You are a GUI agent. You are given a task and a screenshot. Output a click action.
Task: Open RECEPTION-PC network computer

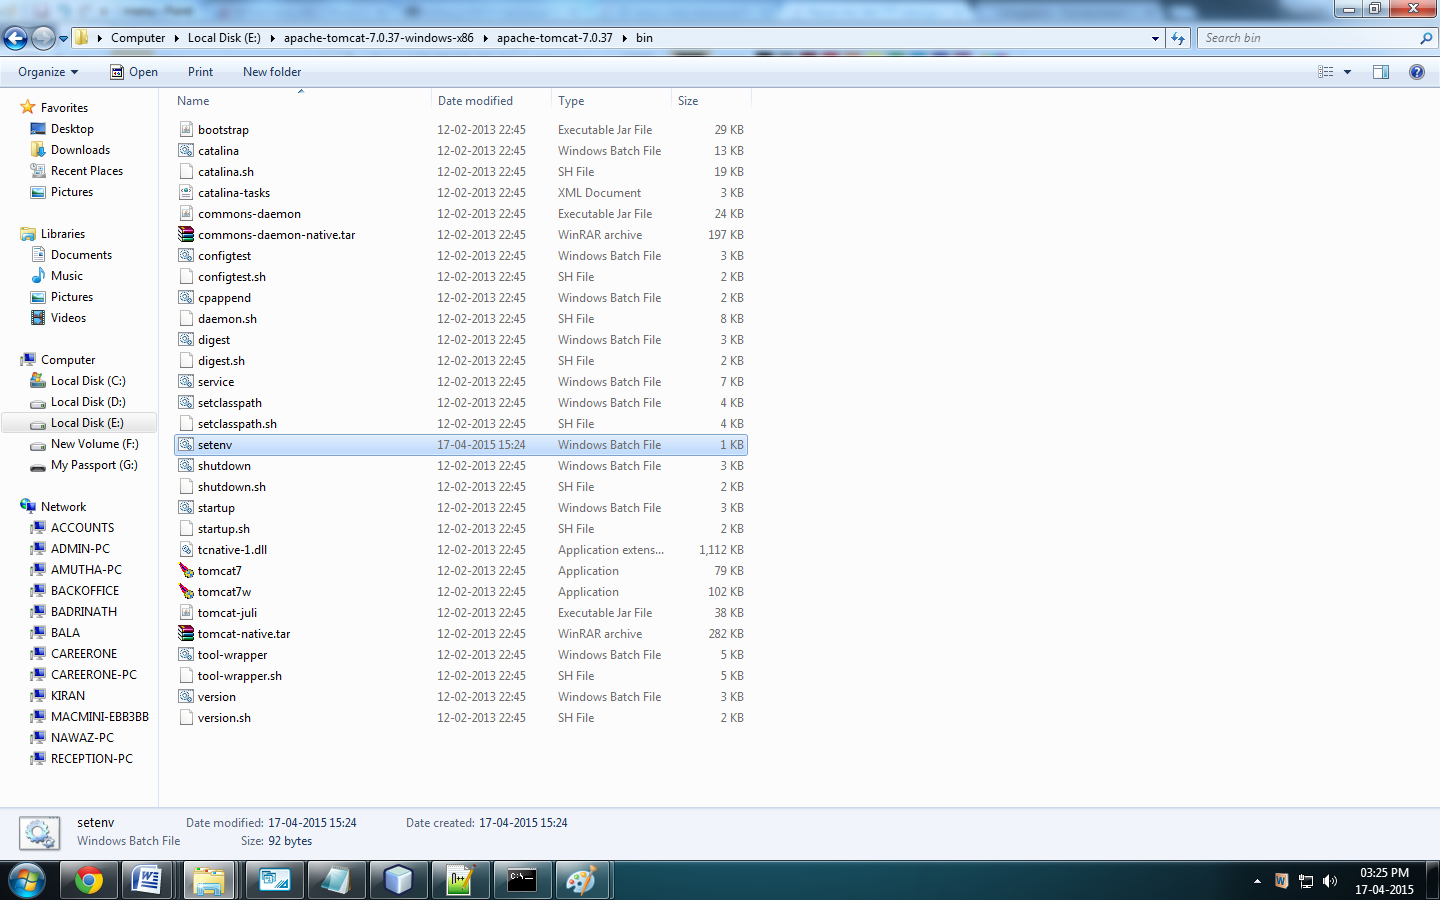tap(92, 759)
